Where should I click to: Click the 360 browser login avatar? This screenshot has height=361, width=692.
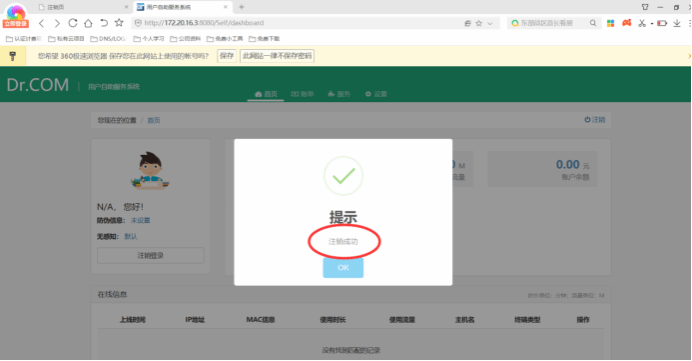(16, 16)
